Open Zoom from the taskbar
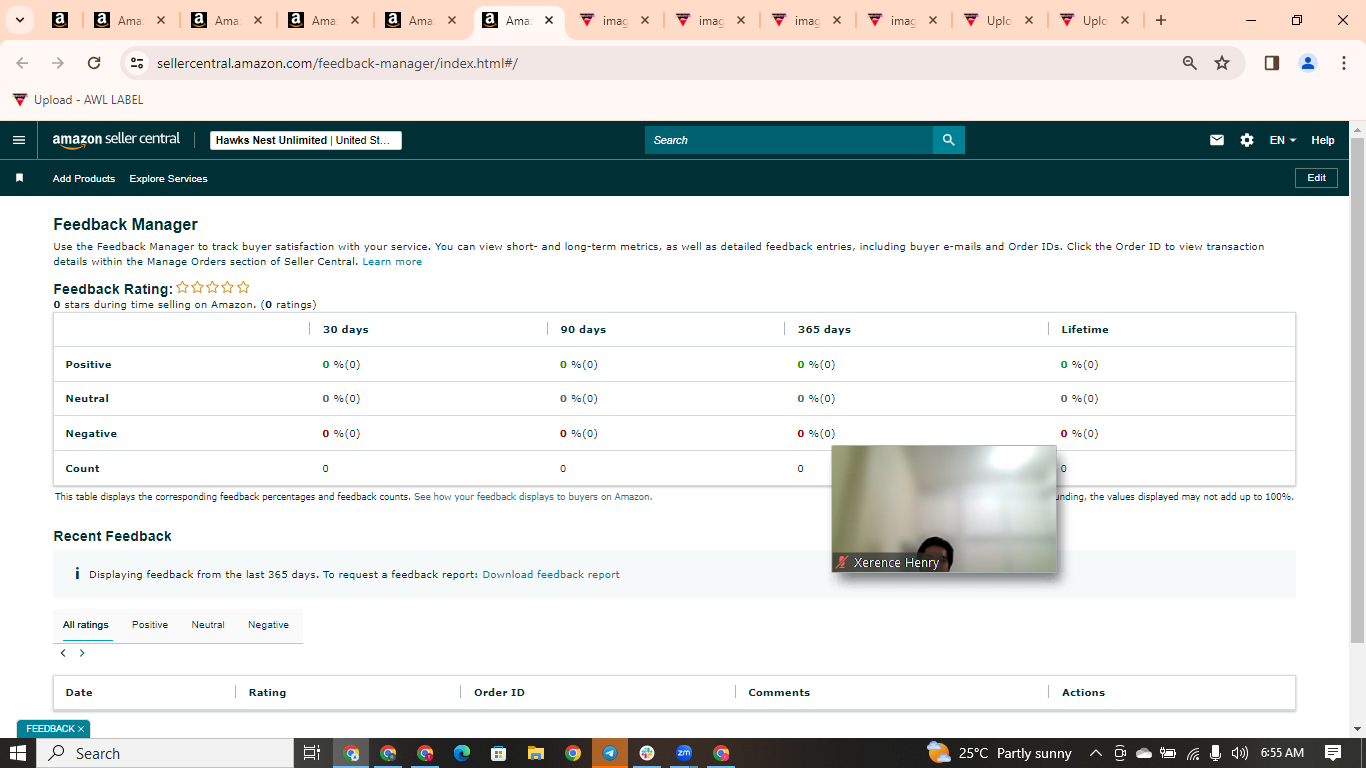Image resolution: width=1366 pixels, height=768 pixels. click(x=684, y=753)
